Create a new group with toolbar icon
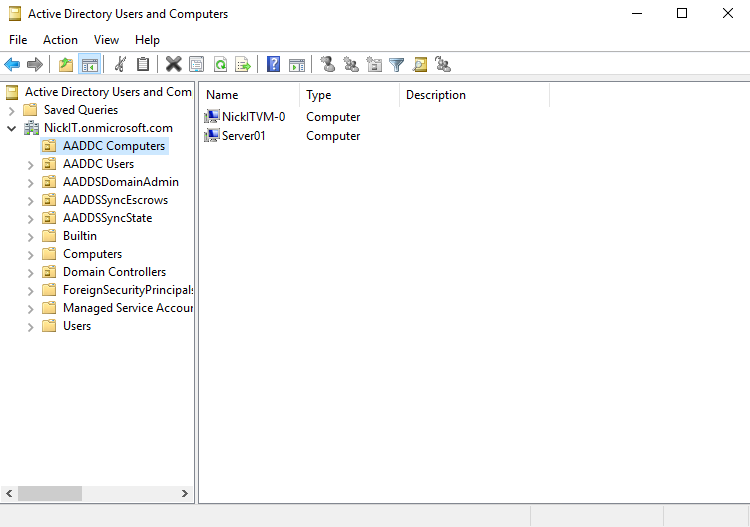The width and height of the screenshot is (750, 527). [351, 64]
